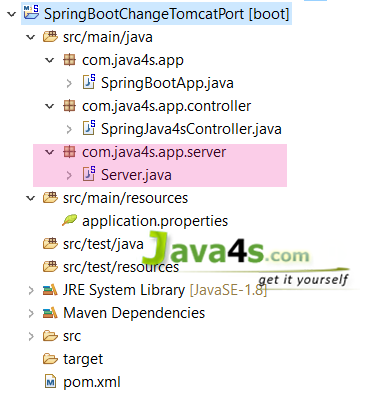Select SpringJava4sController.java file name
Screen dimensions: 379x401
191,129
